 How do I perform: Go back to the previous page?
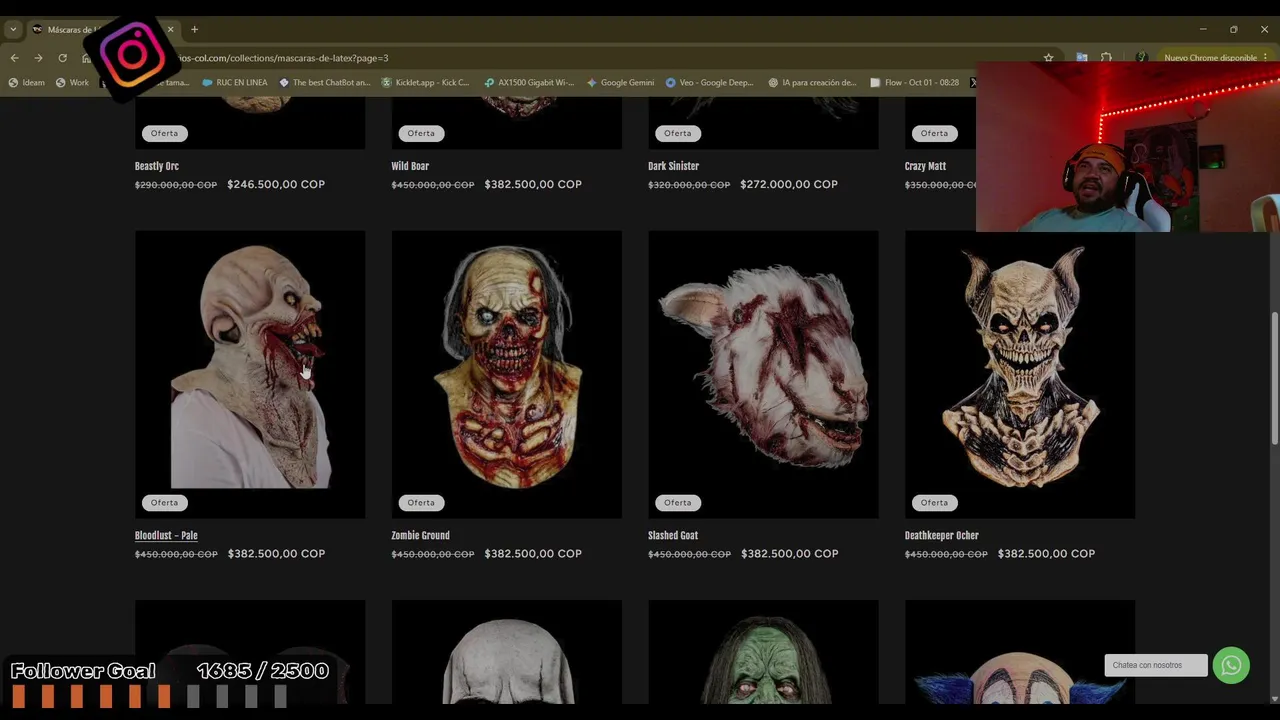14,58
